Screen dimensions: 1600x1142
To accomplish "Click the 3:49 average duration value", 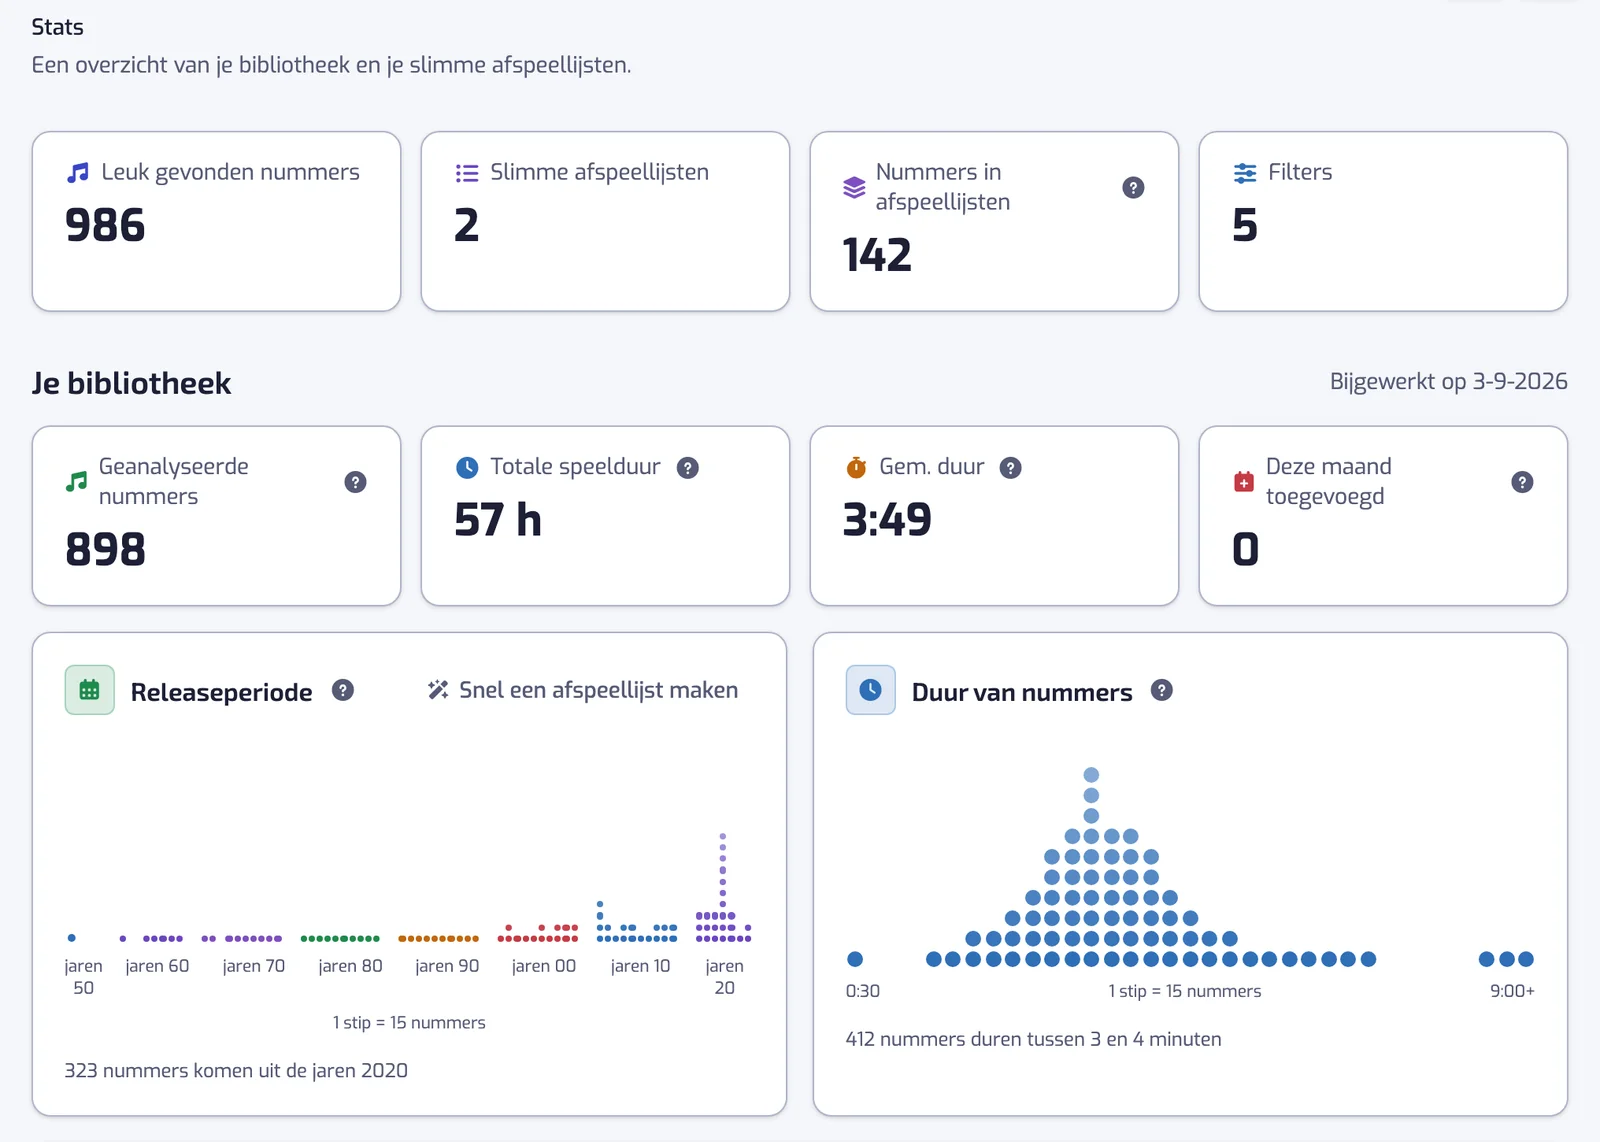I will 887,520.
